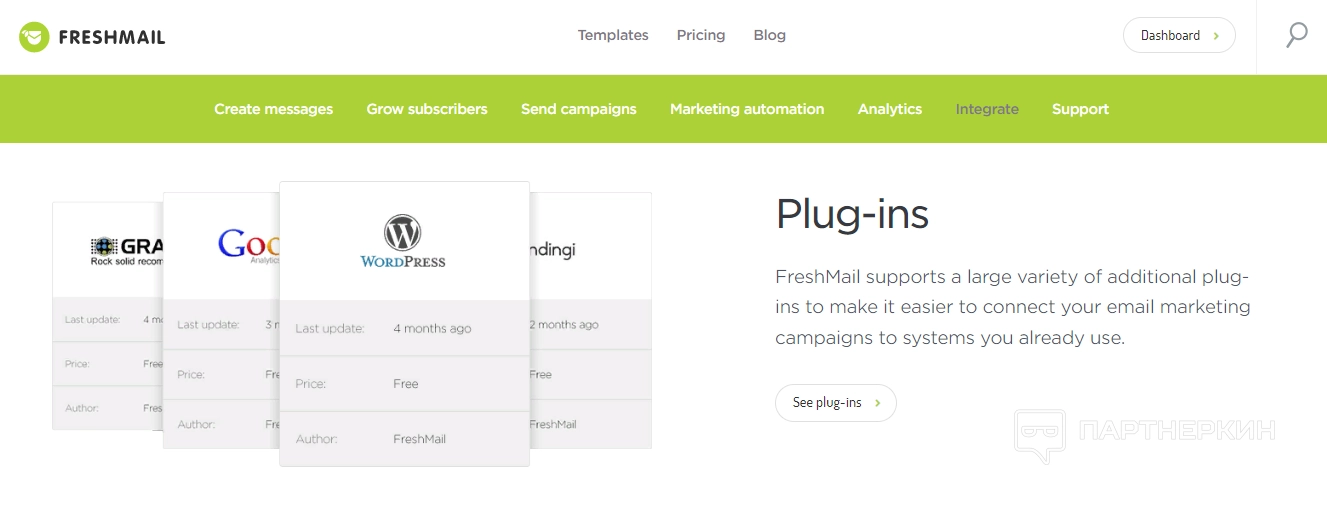
Task: Open Marketing automation in green bar
Action: pos(747,109)
